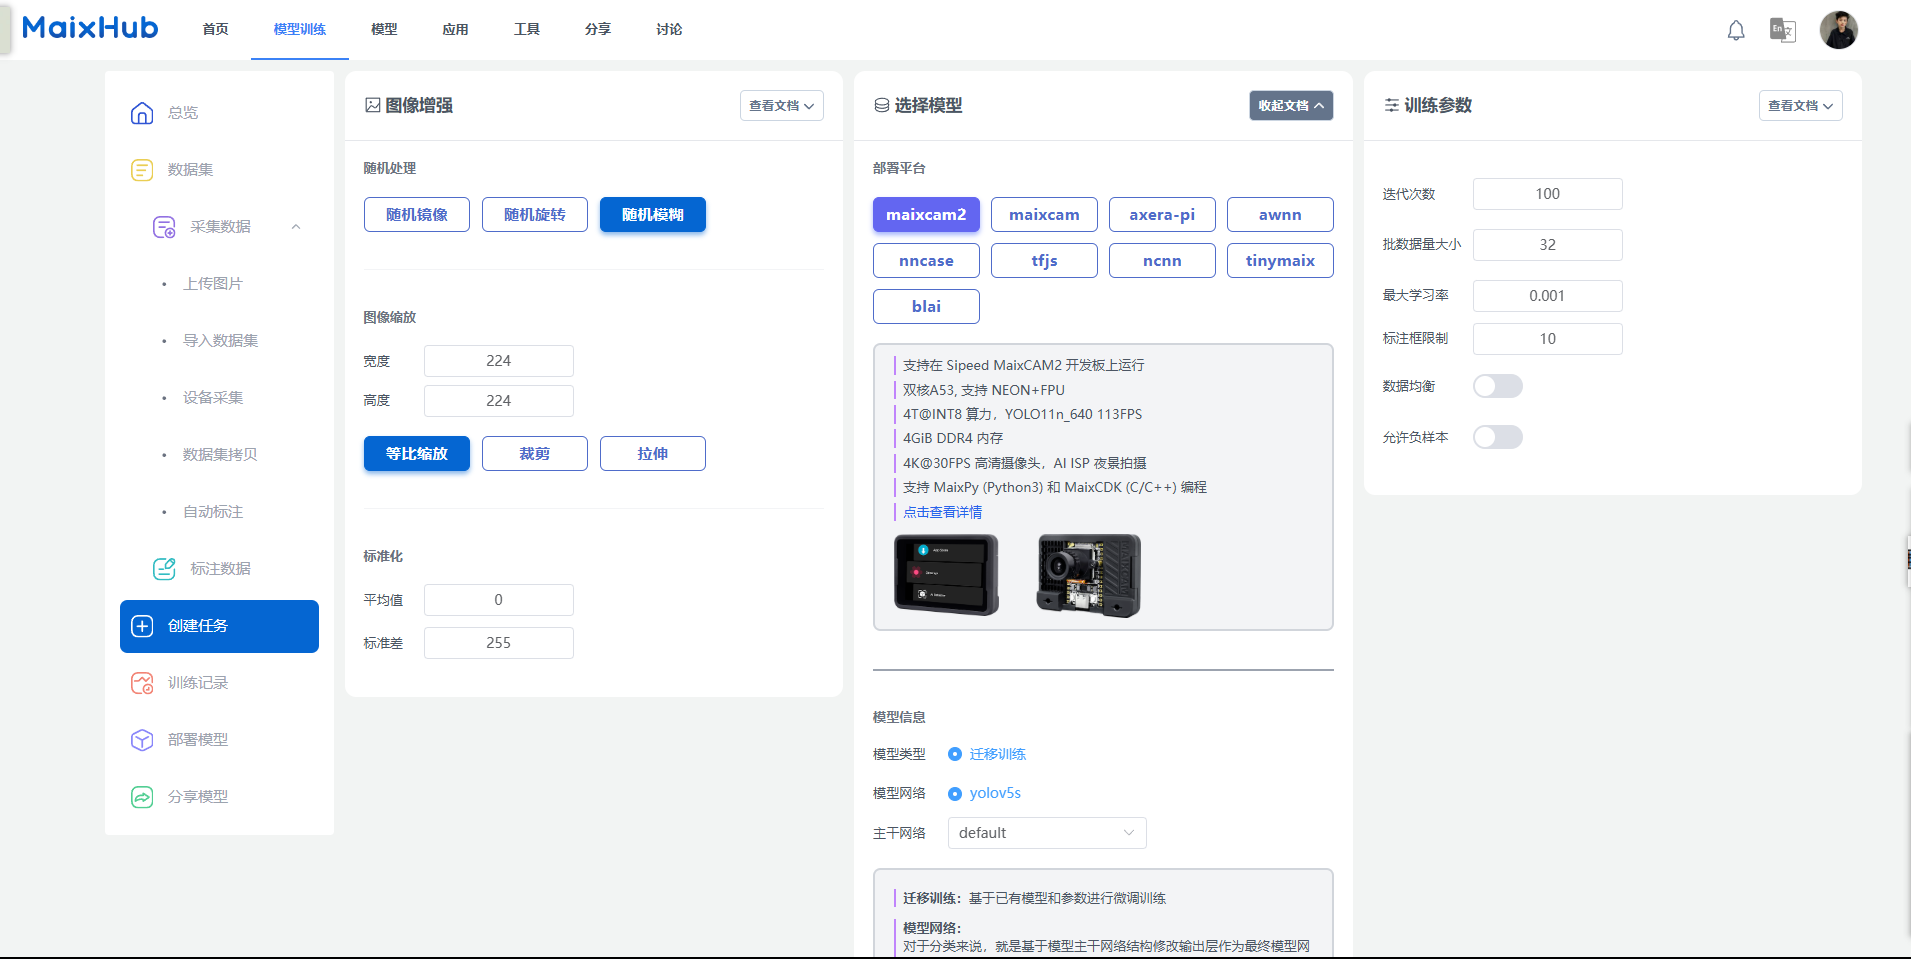Click the 标注数据 sidebar icon
The image size is (1911, 959).
click(164, 569)
